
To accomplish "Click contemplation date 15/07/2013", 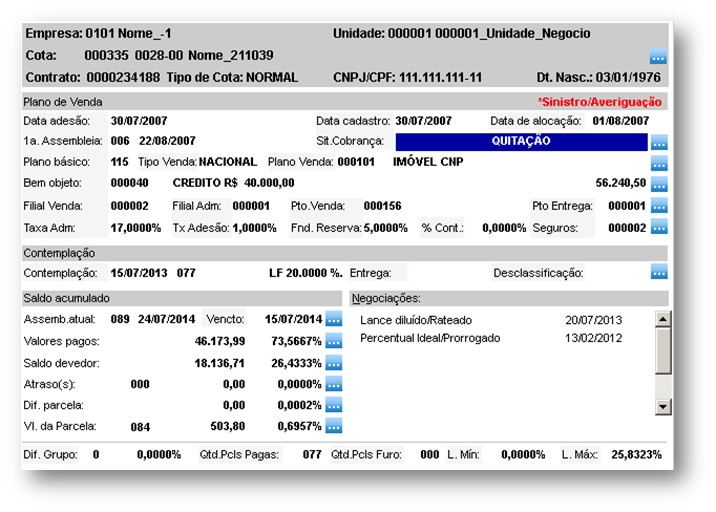I will coord(139,273).
